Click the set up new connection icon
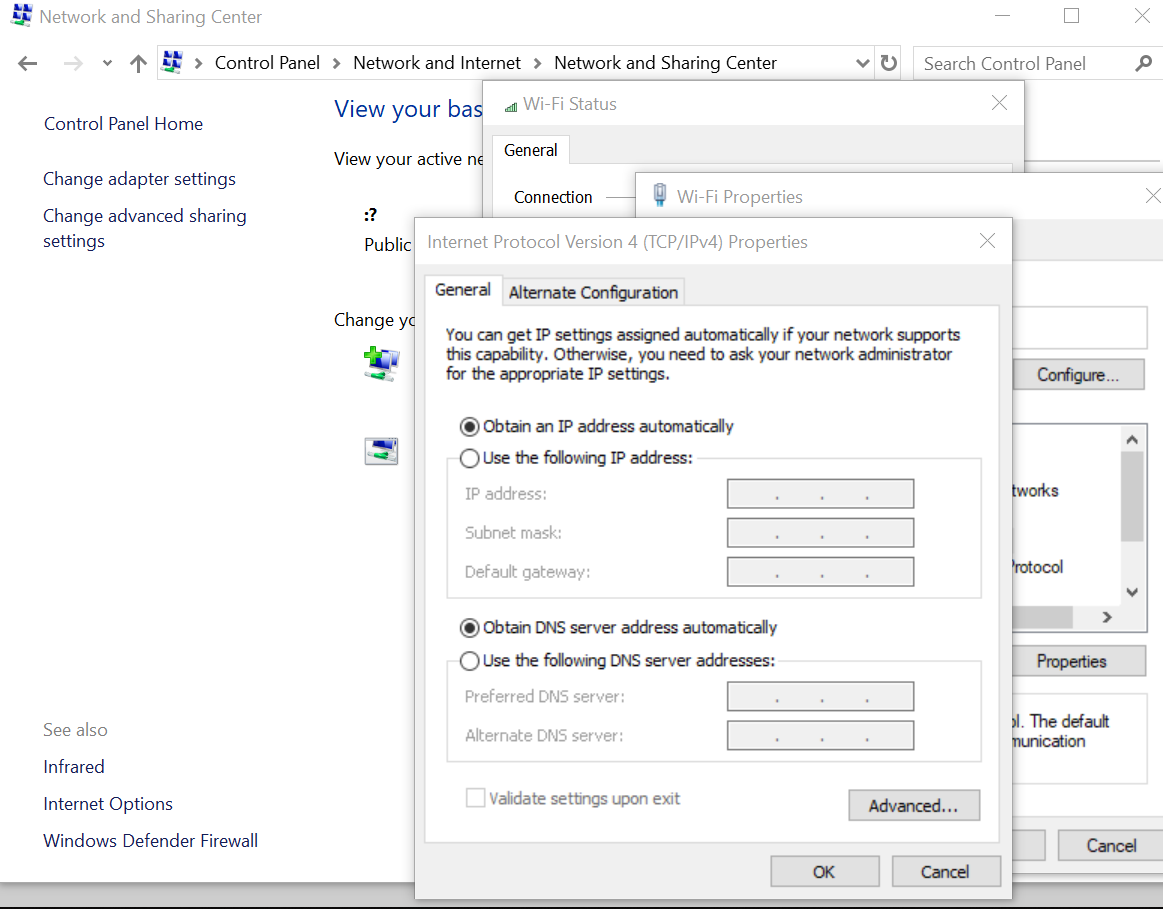The width and height of the screenshot is (1163, 909). [x=381, y=363]
